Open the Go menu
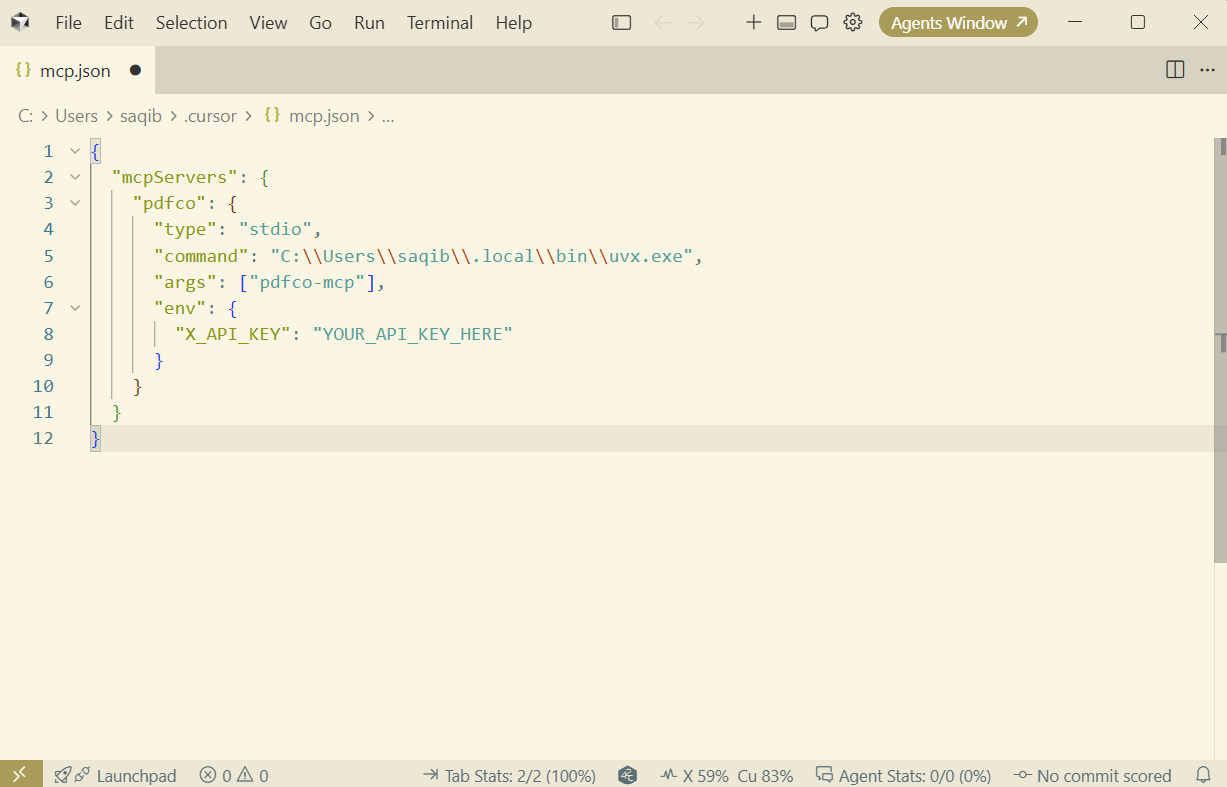 (x=320, y=22)
